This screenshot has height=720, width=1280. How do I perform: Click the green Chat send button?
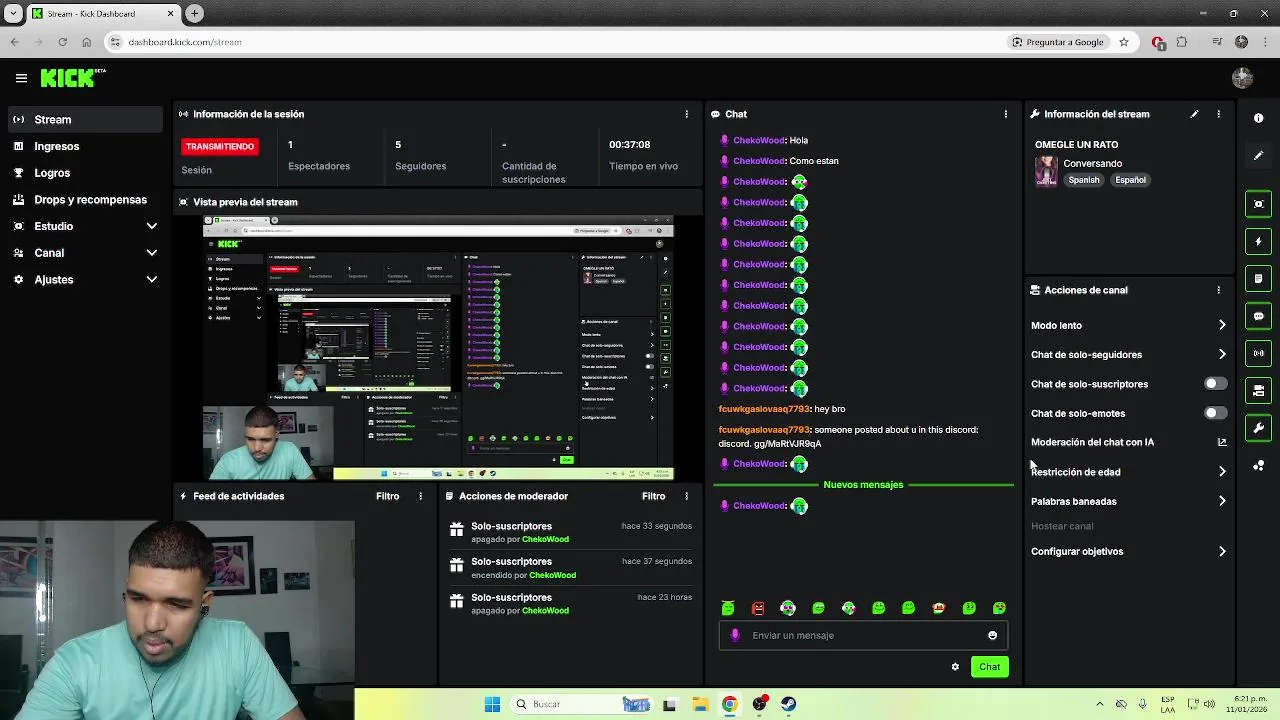989,667
